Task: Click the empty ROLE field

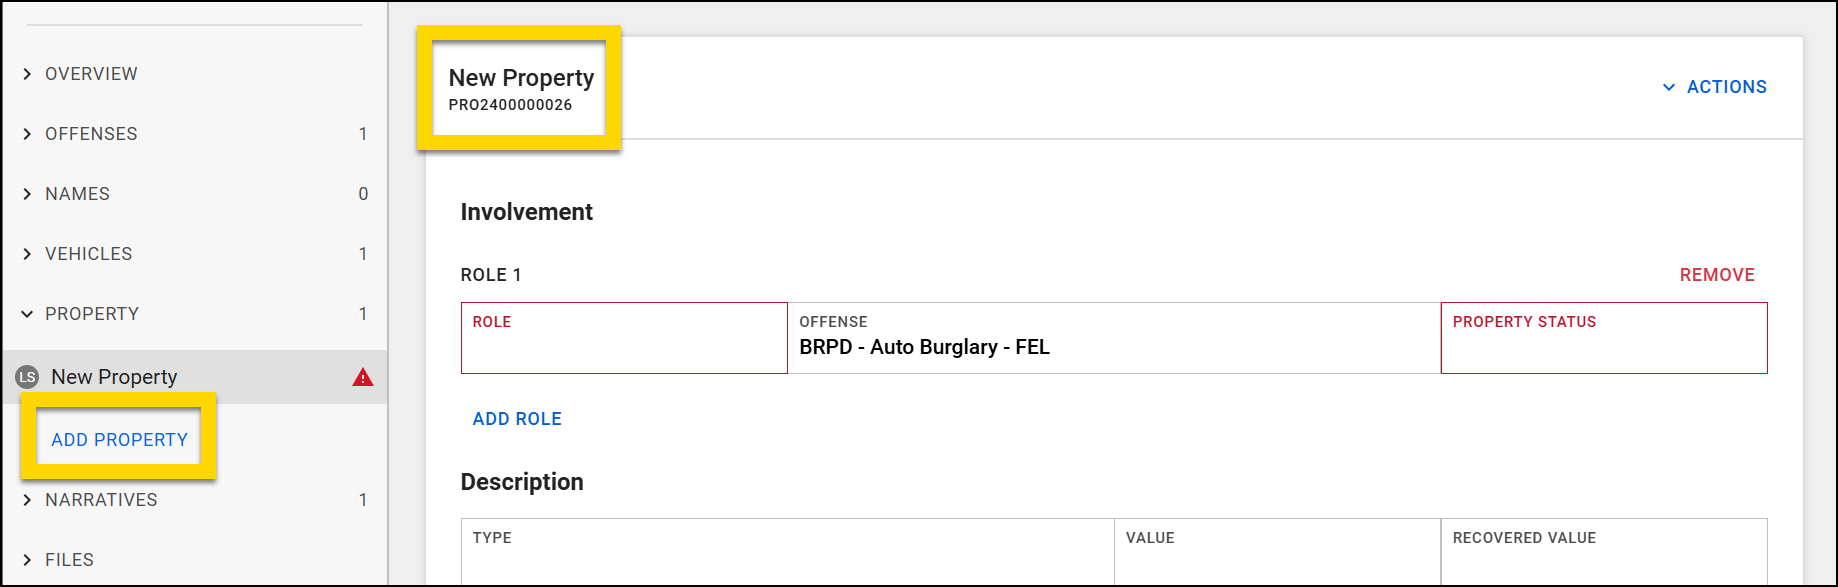Action: click(x=622, y=338)
